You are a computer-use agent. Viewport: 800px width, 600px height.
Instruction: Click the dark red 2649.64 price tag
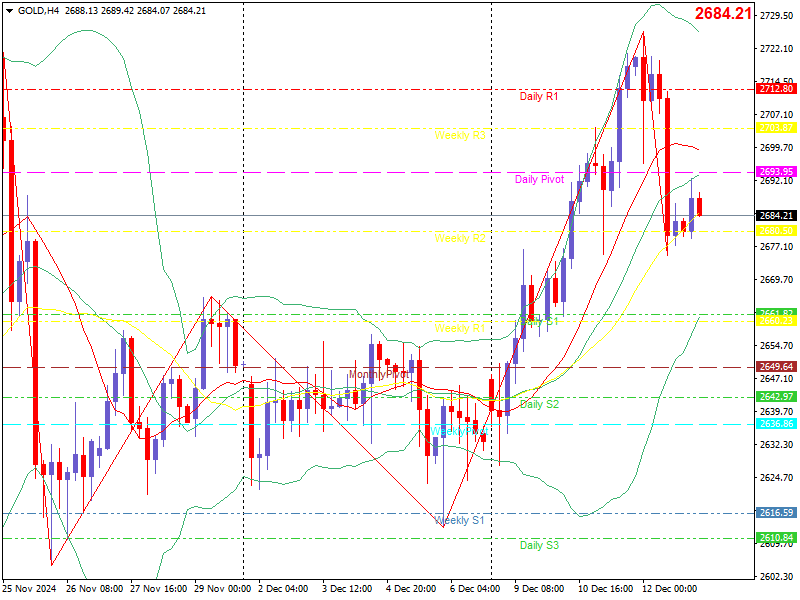(x=776, y=367)
